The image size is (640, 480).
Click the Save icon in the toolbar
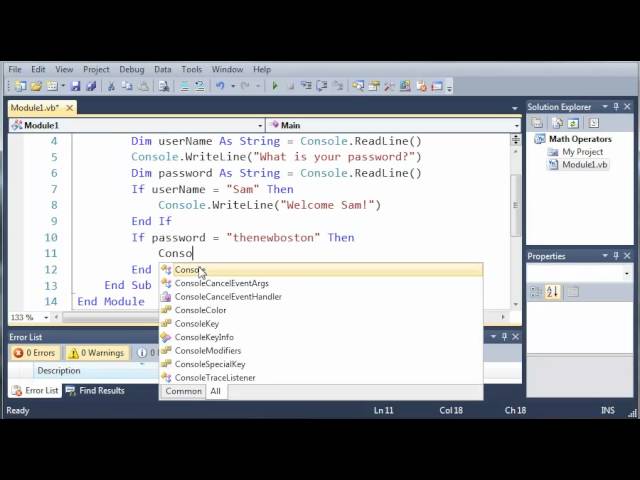(x=76, y=87)
